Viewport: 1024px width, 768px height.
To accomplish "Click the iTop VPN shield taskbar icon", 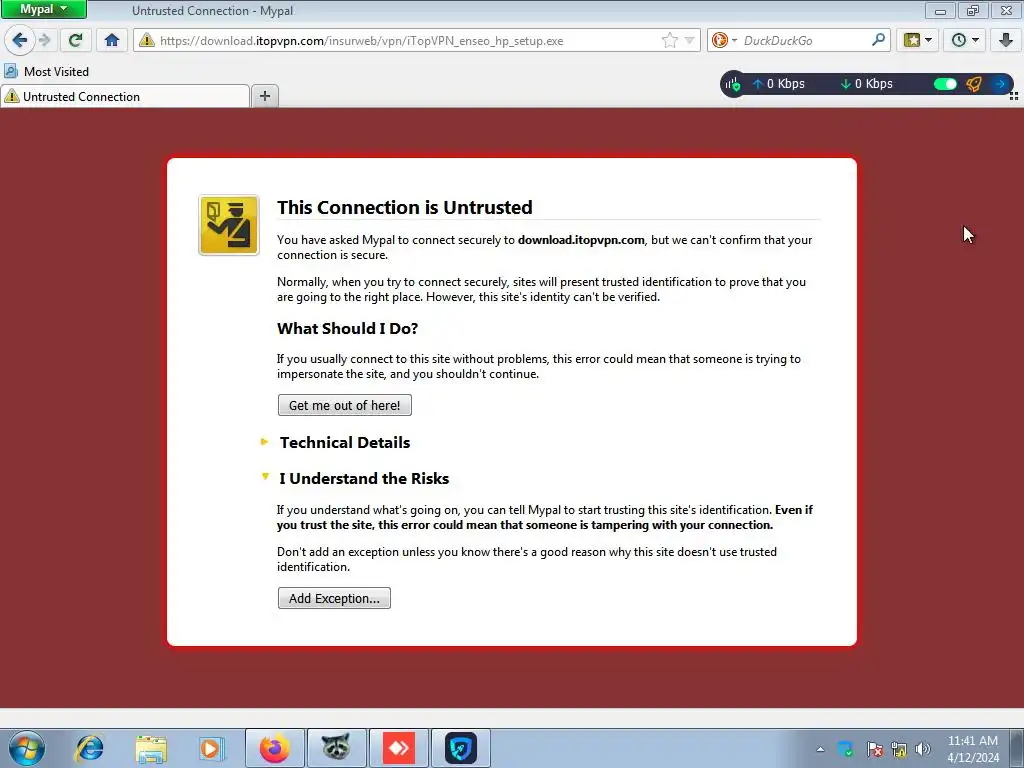I will tap(460, 748).
